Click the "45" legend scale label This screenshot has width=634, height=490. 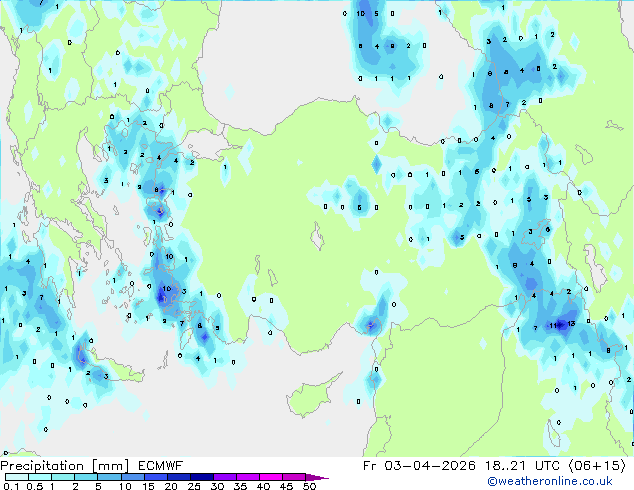(286, 486)
